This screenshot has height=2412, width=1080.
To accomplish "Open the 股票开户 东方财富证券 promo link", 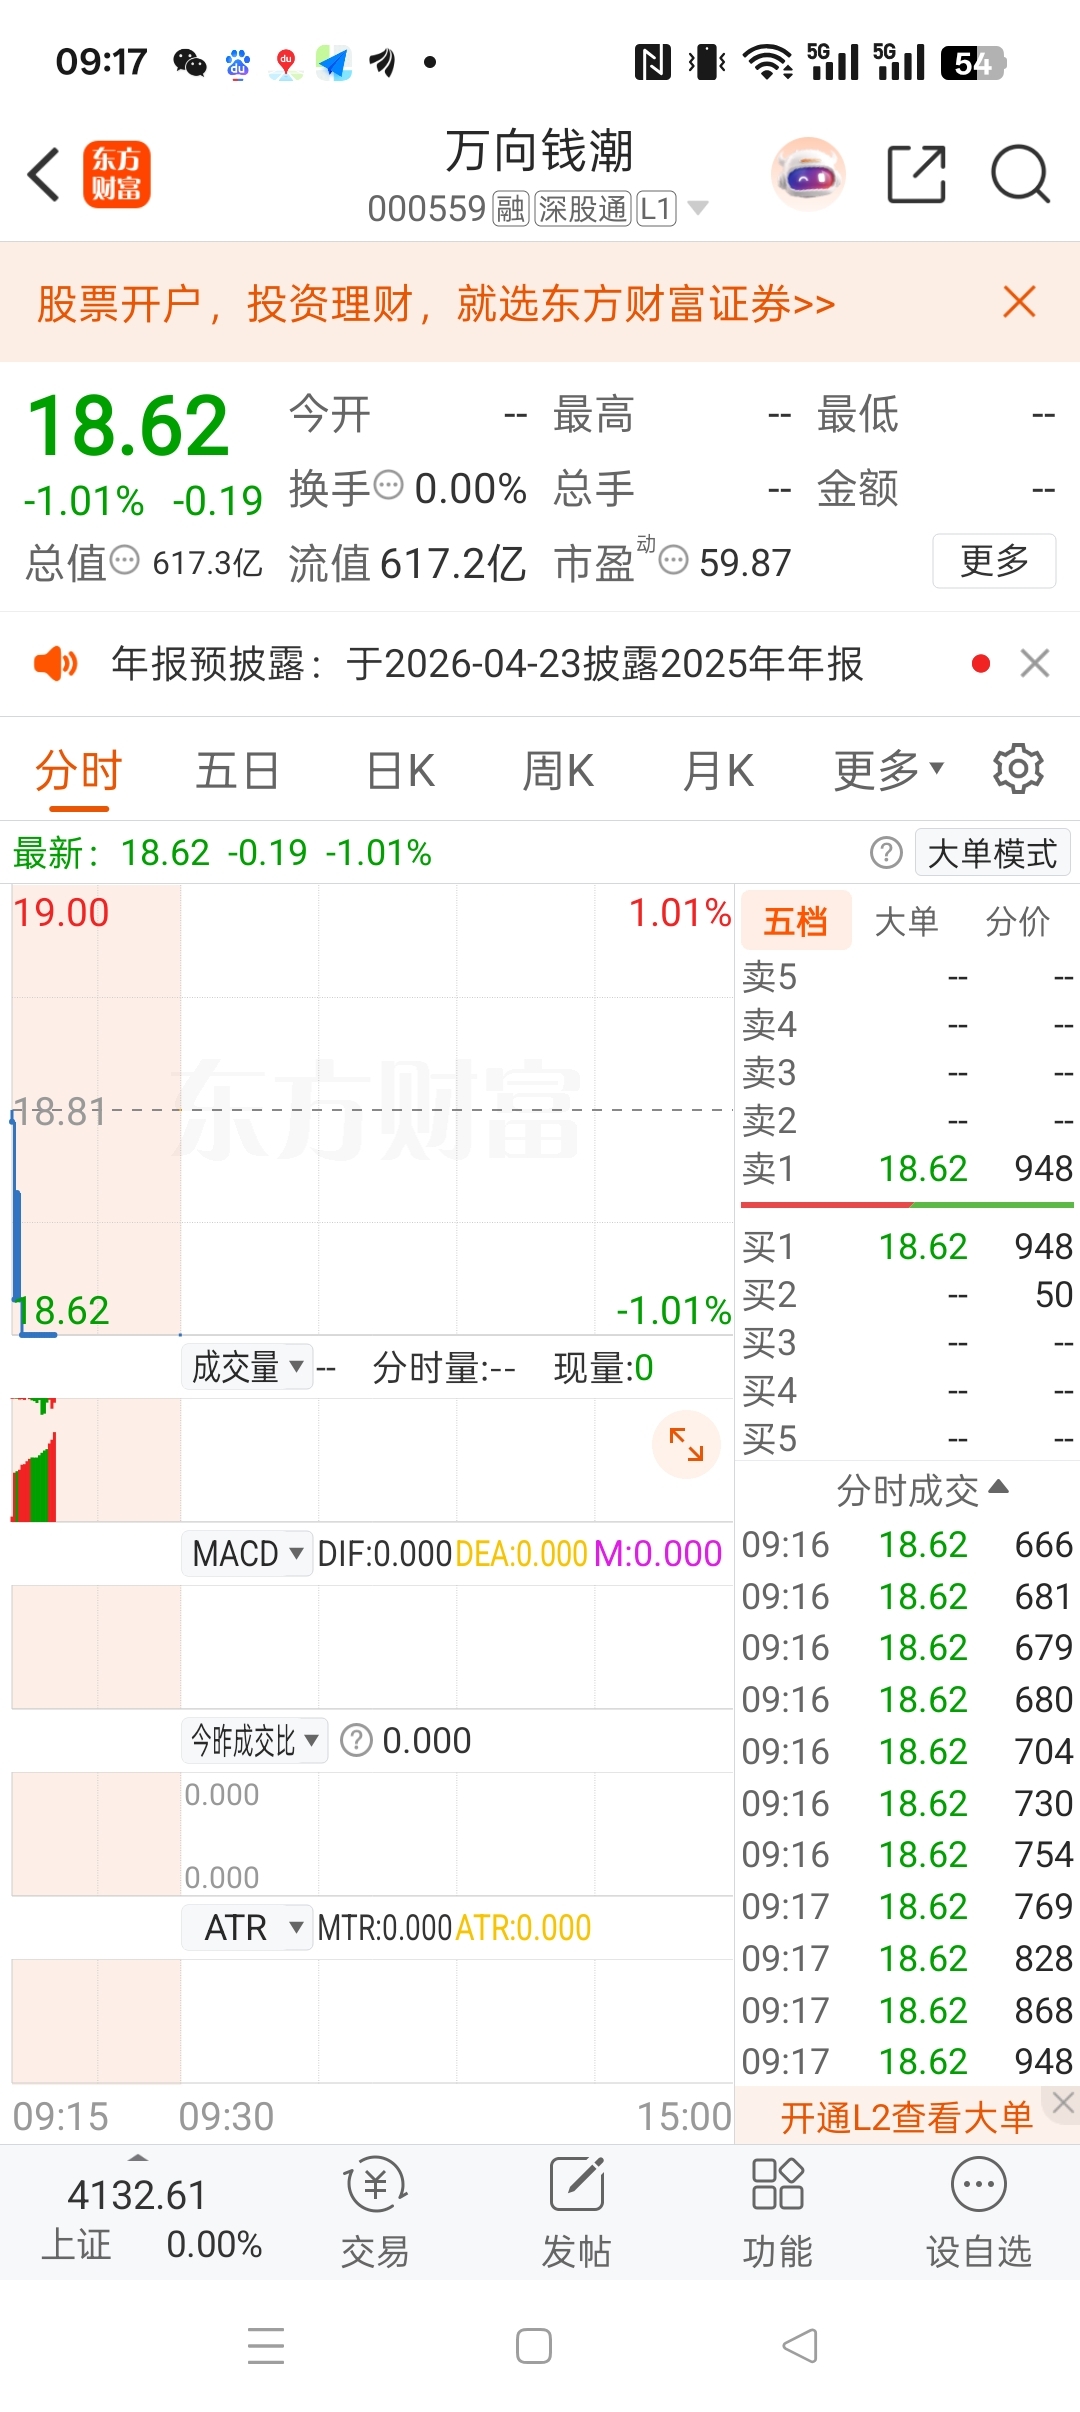I will (436, 303).
